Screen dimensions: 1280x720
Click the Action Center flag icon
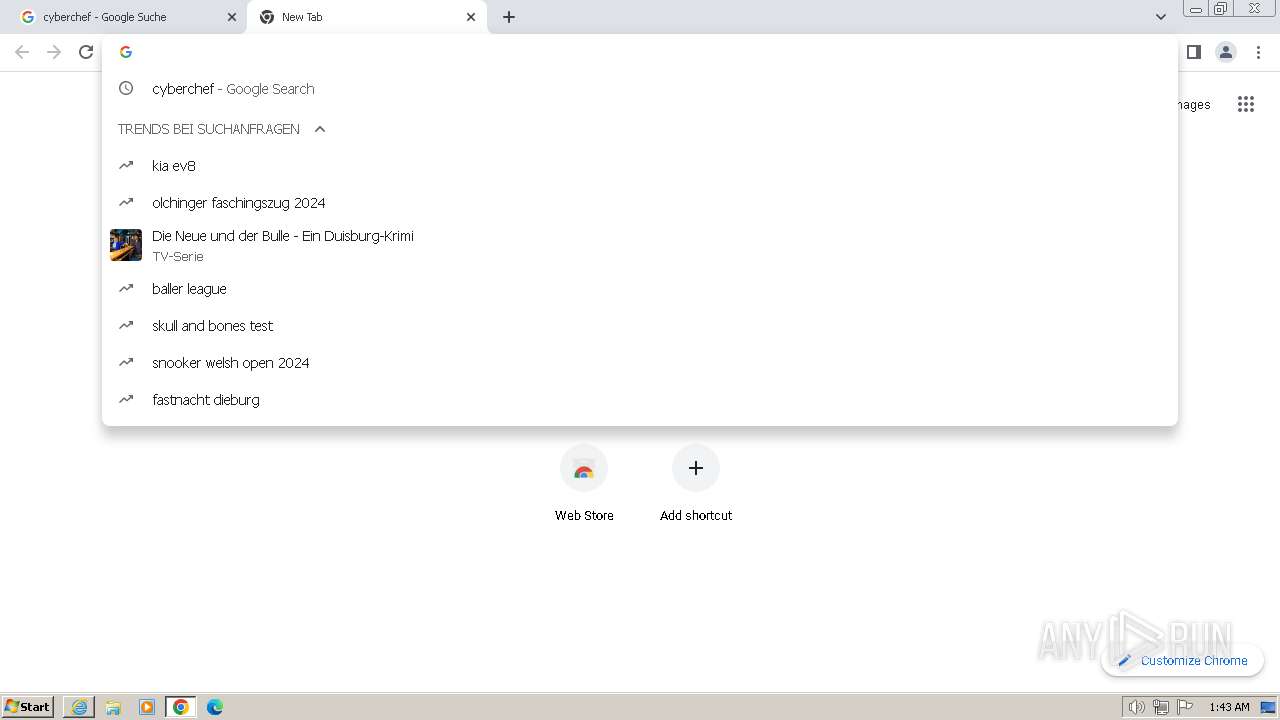(x=1185, y=707)
